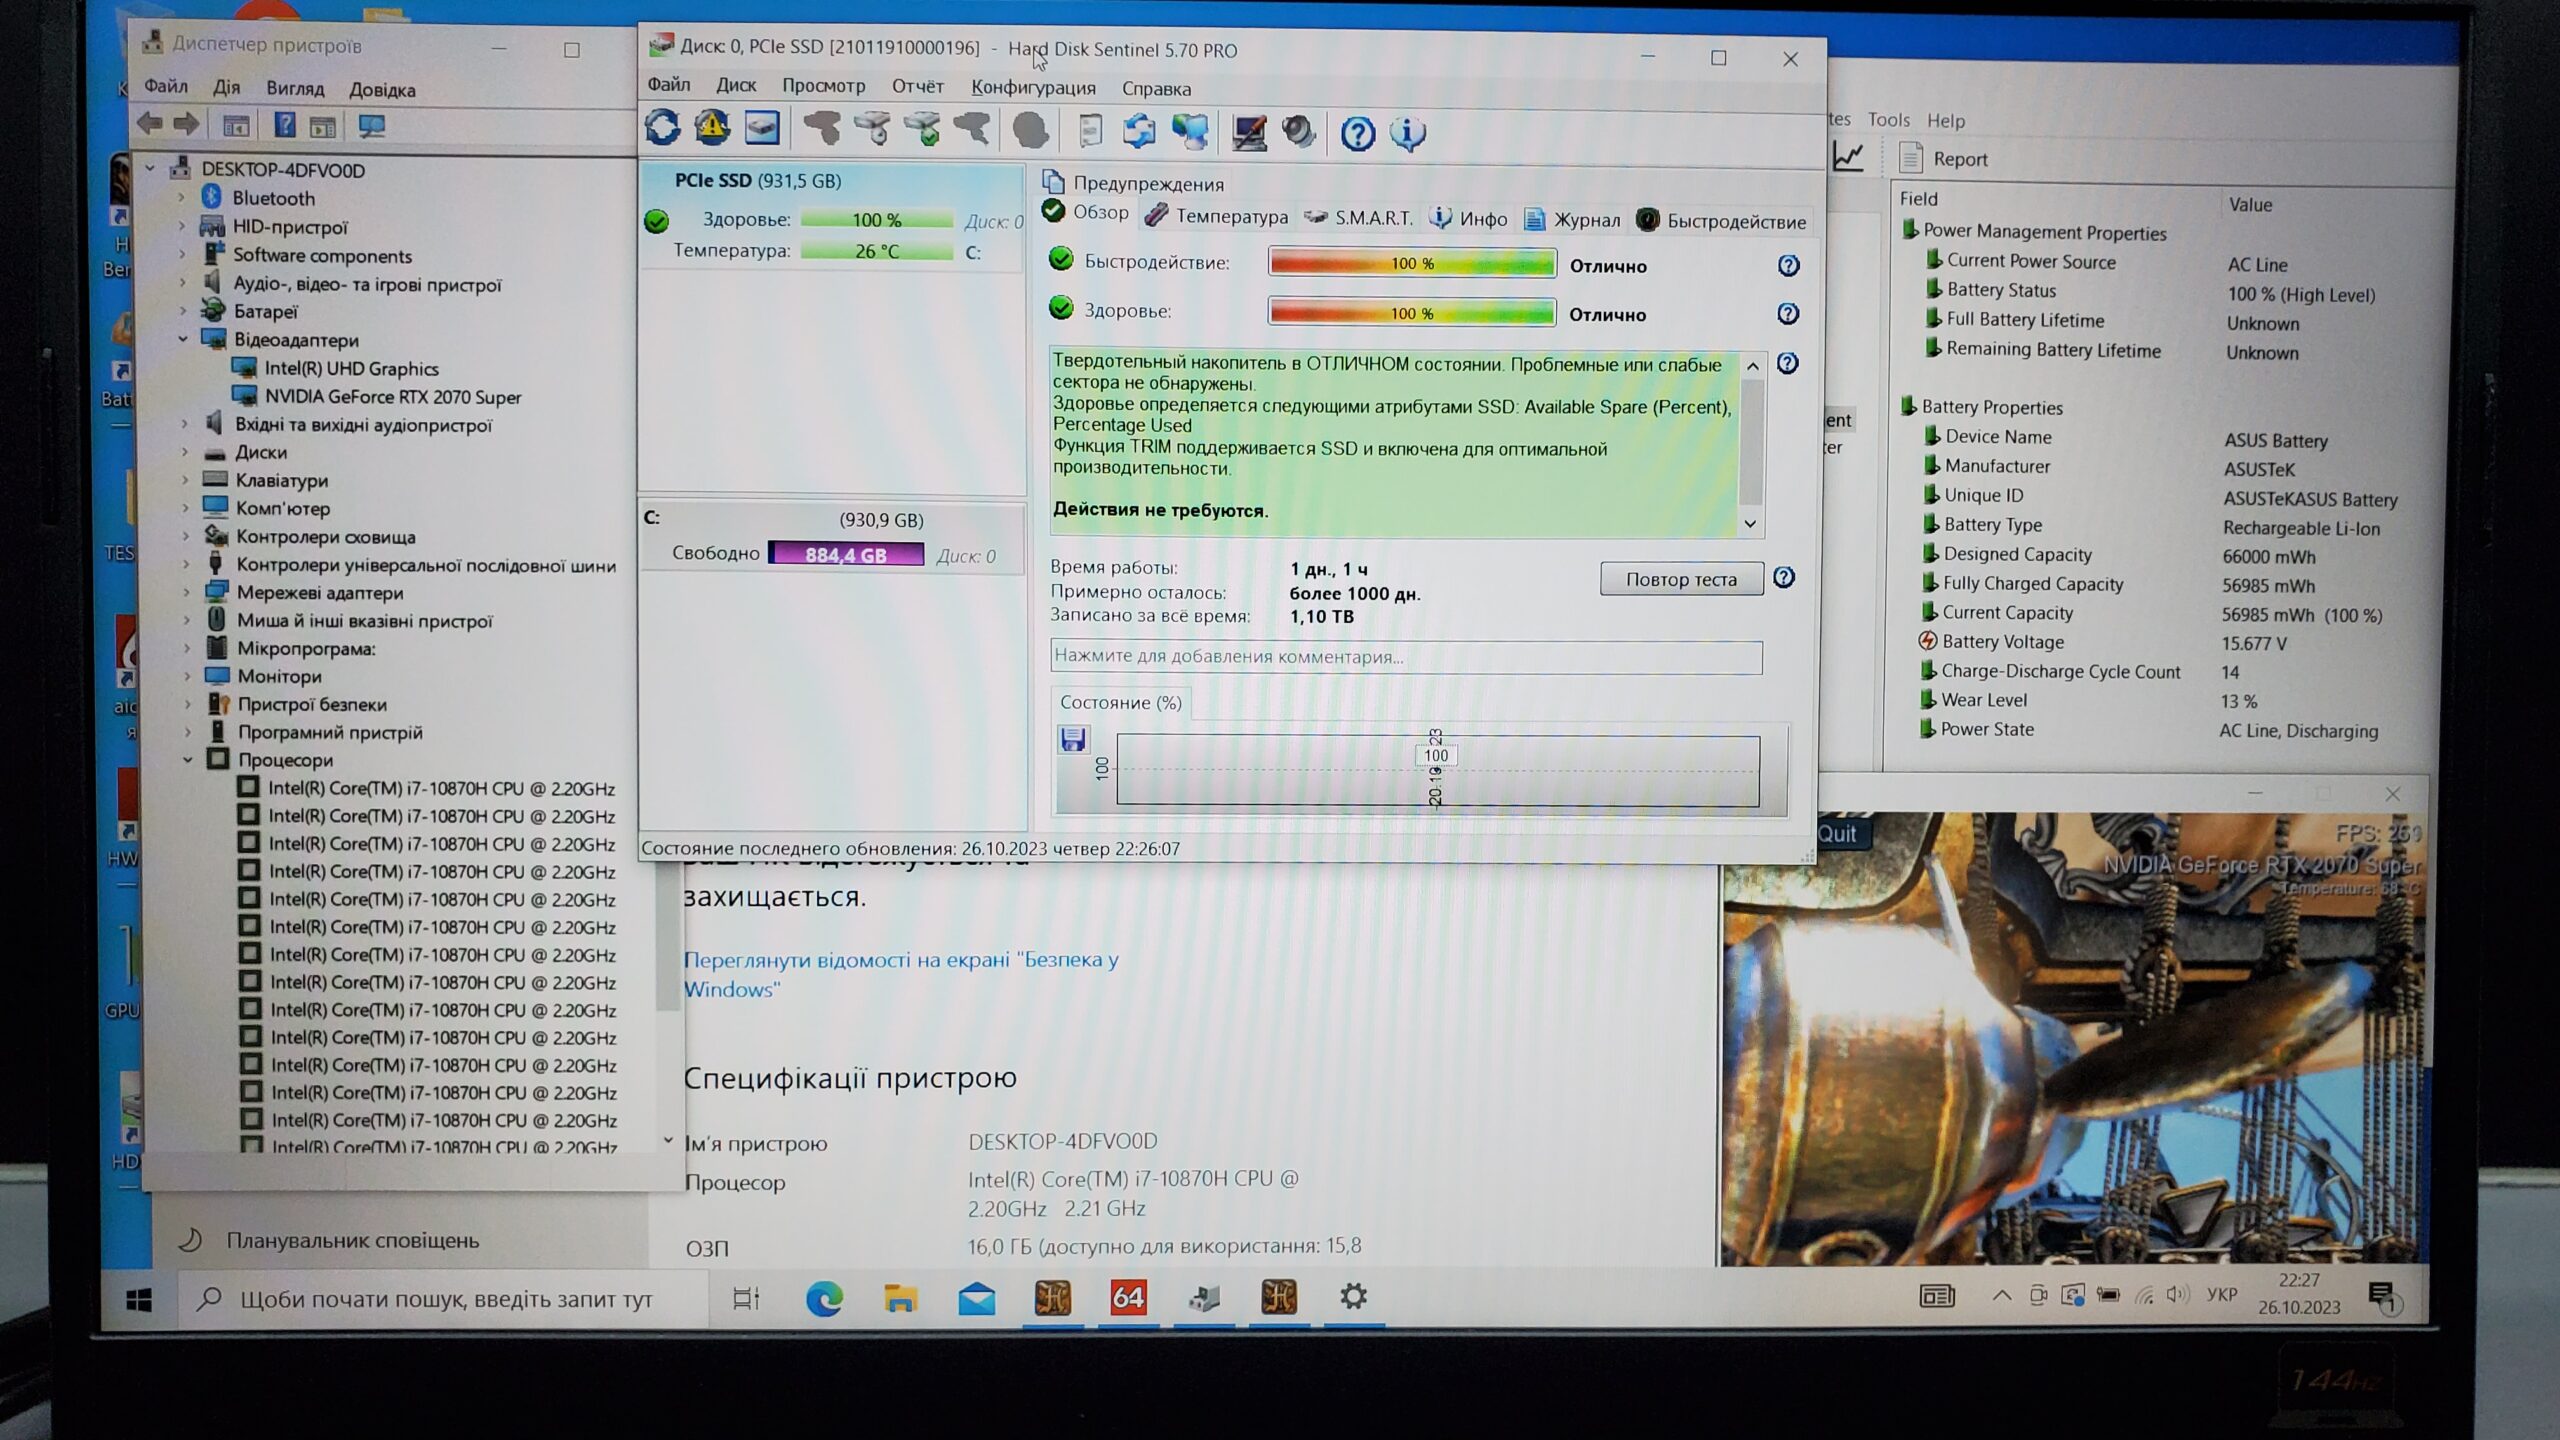This screenshot has height=1440, width=2560.
Task: Click the refresh icon in Hard Disk Sentinel toolbar
Action: click(x=662, y=128)
